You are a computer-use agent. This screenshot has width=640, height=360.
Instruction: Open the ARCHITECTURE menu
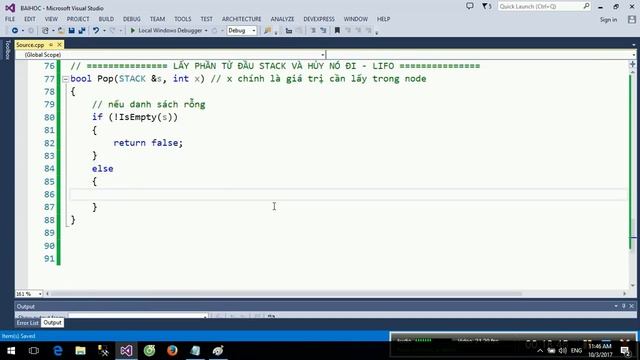(x=242, y=19)
